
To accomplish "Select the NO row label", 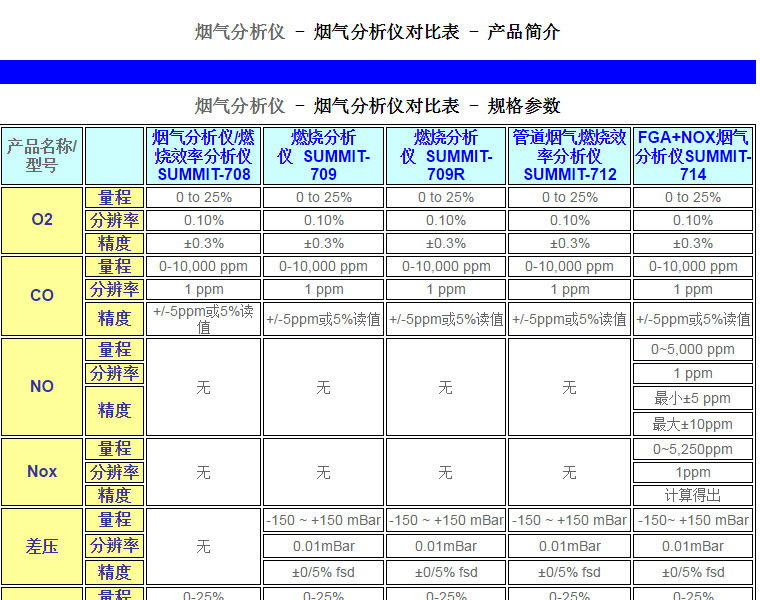I will click(x=42, y=387).
